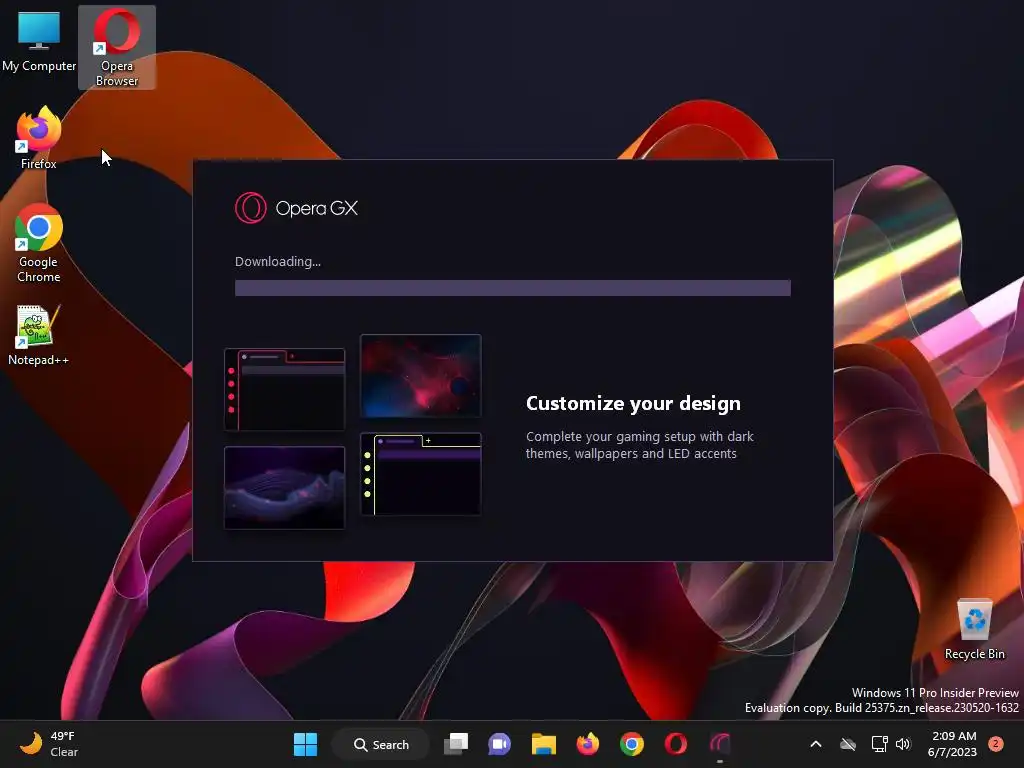Viewport: 1024px width, 768px height.
Task: Launch Firefox from the taskbar
Action: [x=588, y=744]
